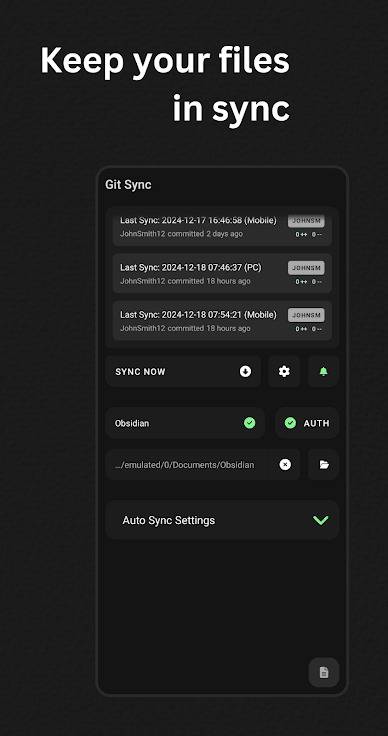
Task: Click the JOHNSM badge on the PC commit
Action: pyautogui.click(x=306, y=268)
